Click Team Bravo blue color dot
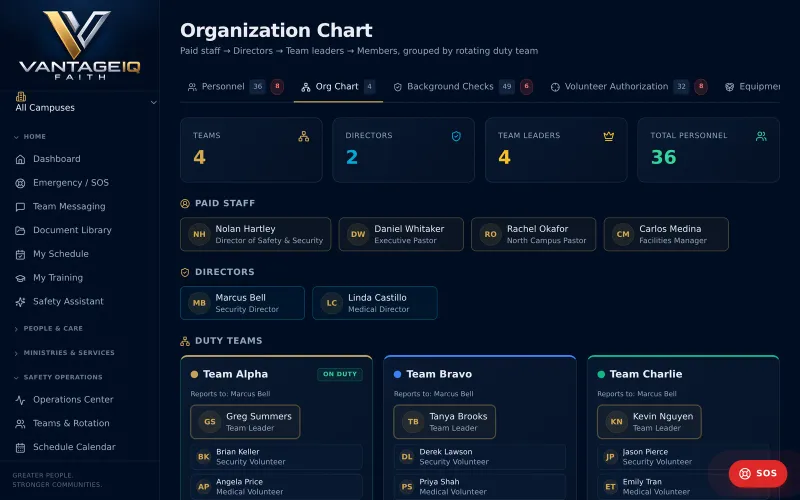The width and height of the screenshot is (800, 500). point(397,374)
